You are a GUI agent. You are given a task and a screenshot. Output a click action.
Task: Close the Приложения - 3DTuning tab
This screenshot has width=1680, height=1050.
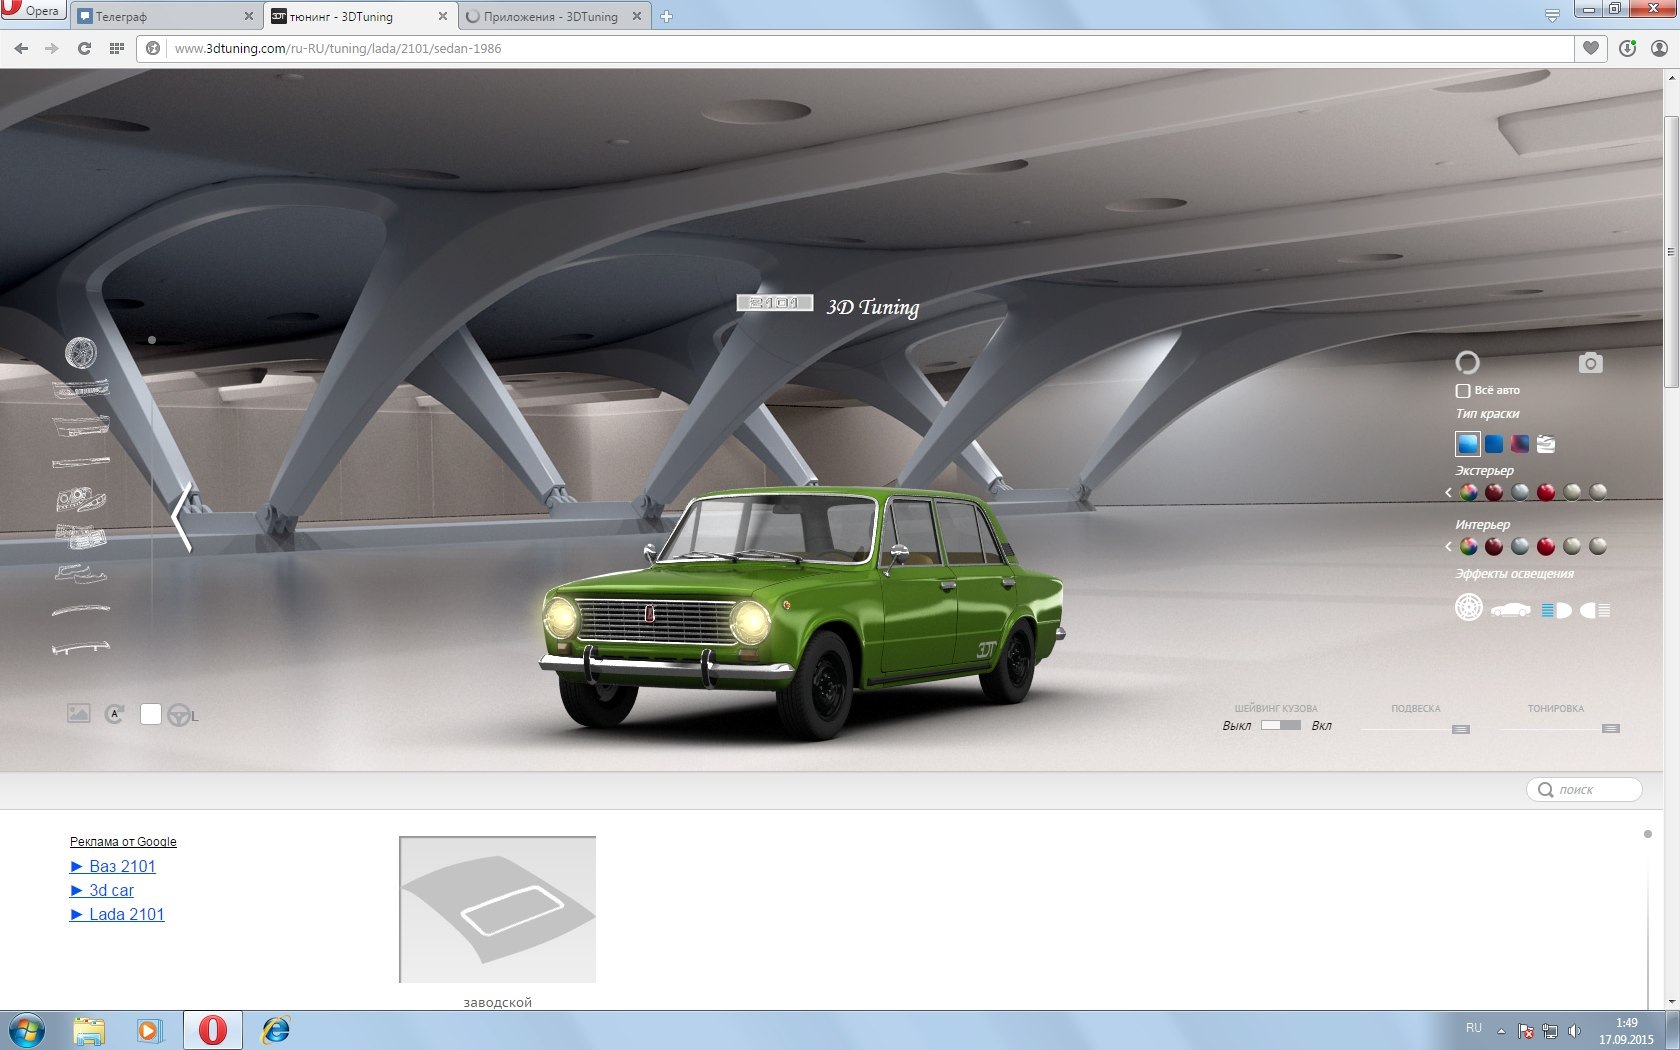pyautogui.click(x=636, y=16)
